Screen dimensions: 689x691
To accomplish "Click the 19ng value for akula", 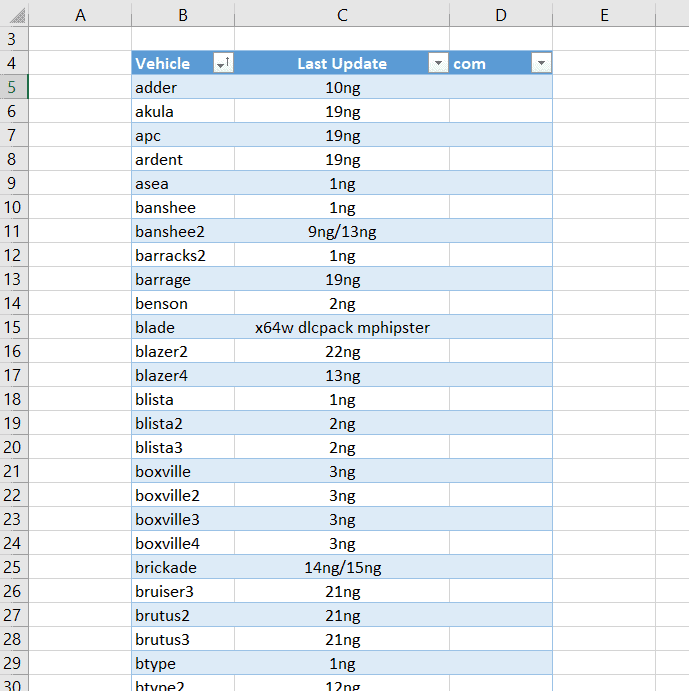I will (x=342, y=111).
